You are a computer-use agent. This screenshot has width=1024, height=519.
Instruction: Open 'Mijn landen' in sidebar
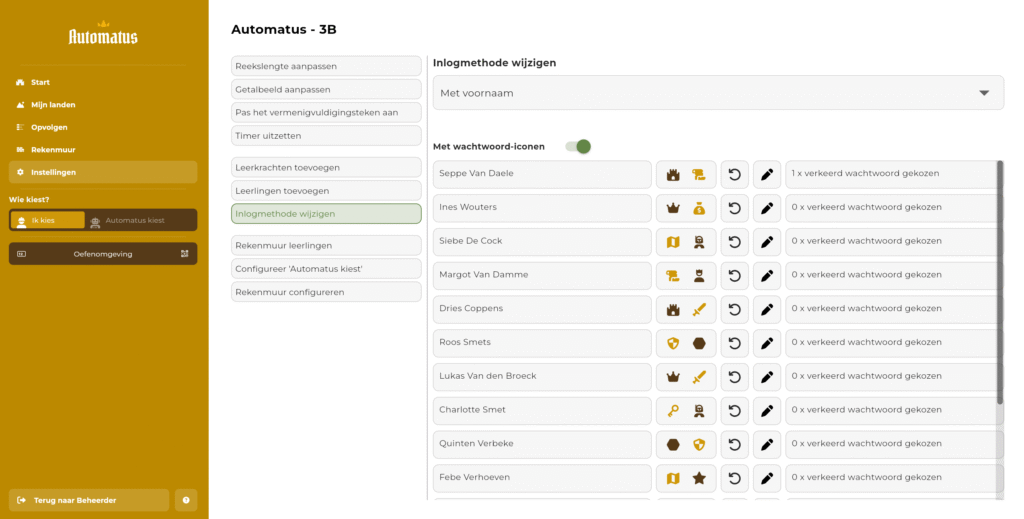(53, 105)
